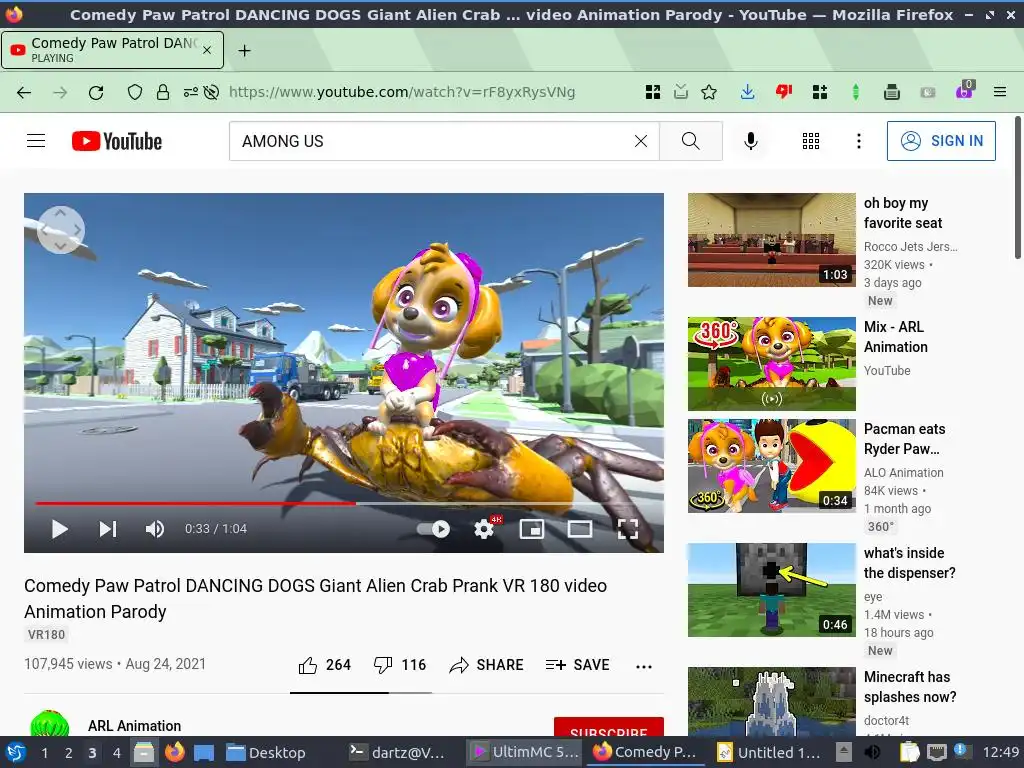Click the SIGN IN button
This screenshot has width=1024, height=768.
pyautogui.click(x=941, y=141)
